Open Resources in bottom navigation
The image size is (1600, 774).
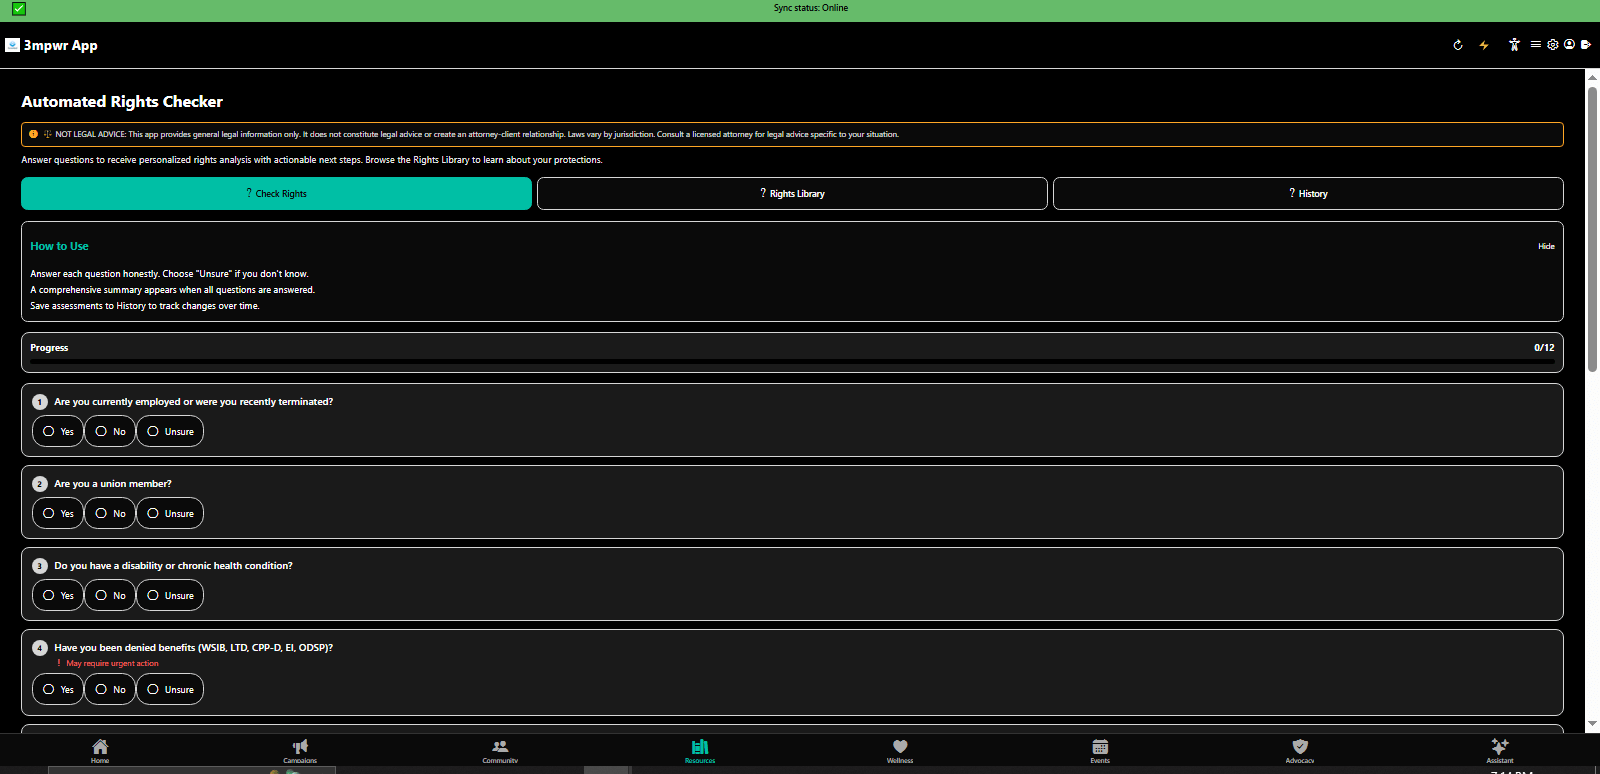pos(700,751)
